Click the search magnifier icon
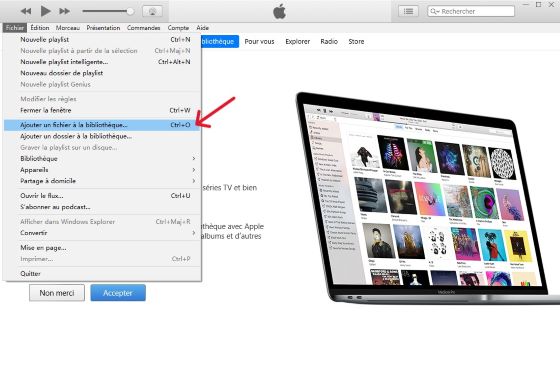Viewport: 560px width, 369px height. tap(434, 11)
